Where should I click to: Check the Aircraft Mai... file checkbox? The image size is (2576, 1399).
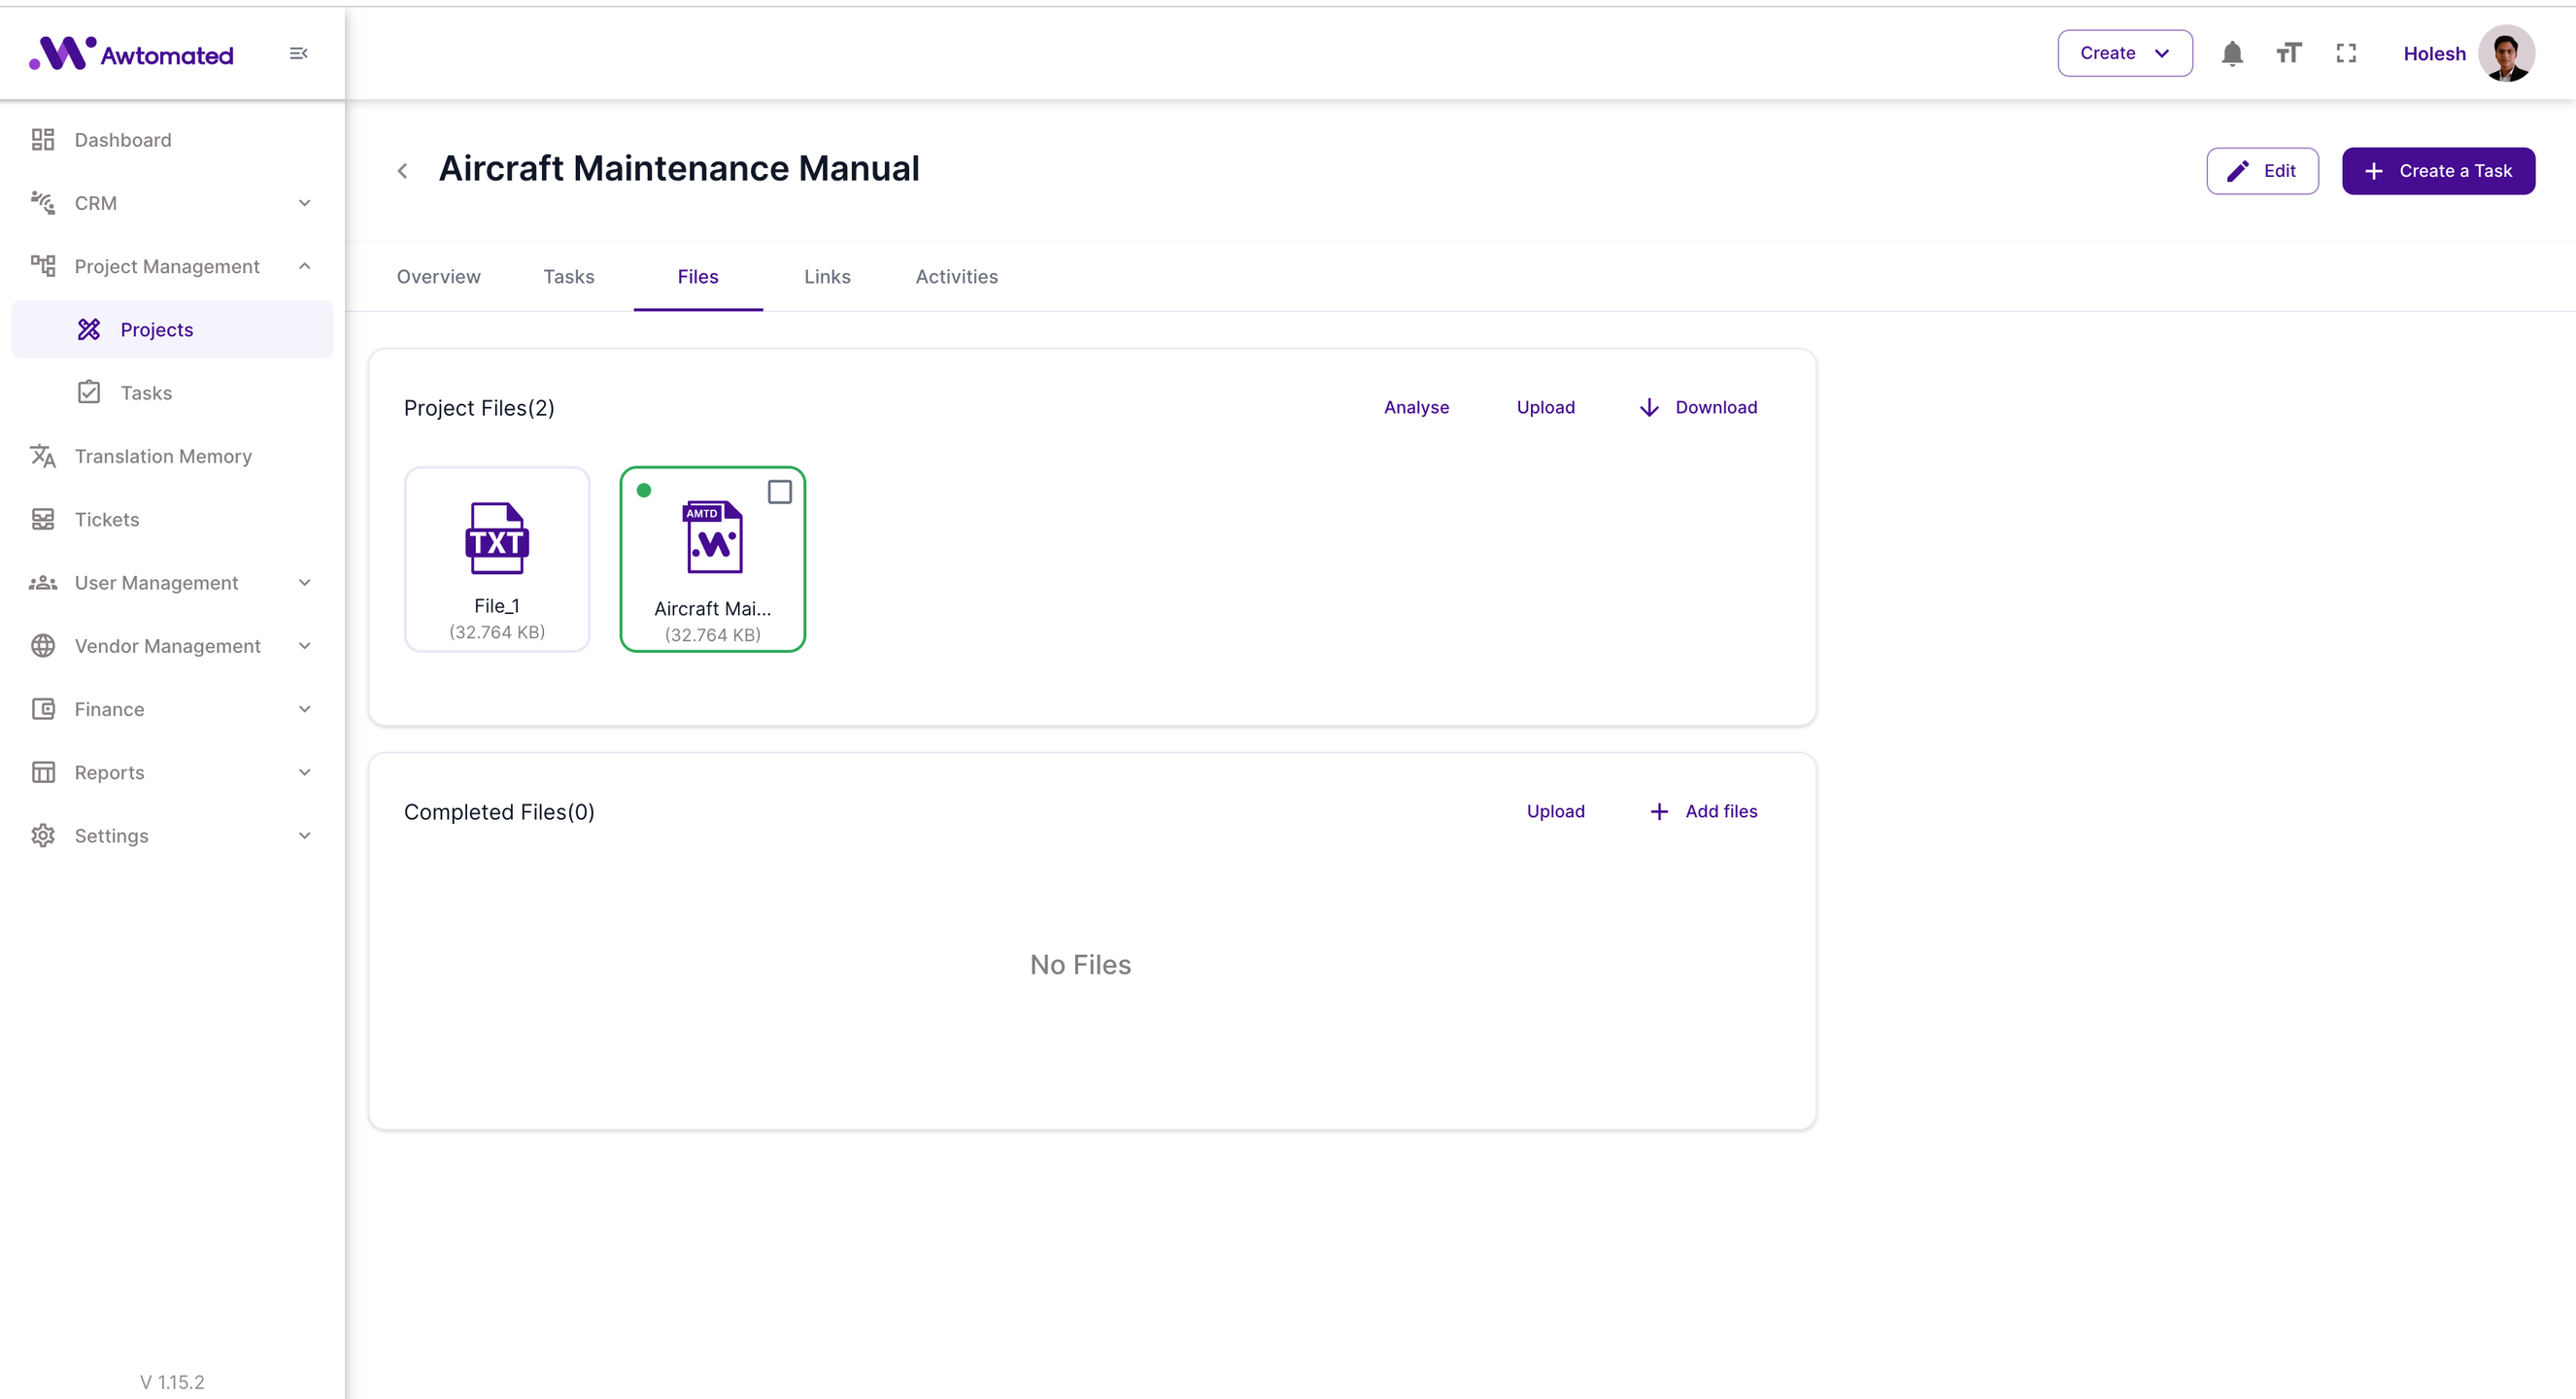point(779,492)
